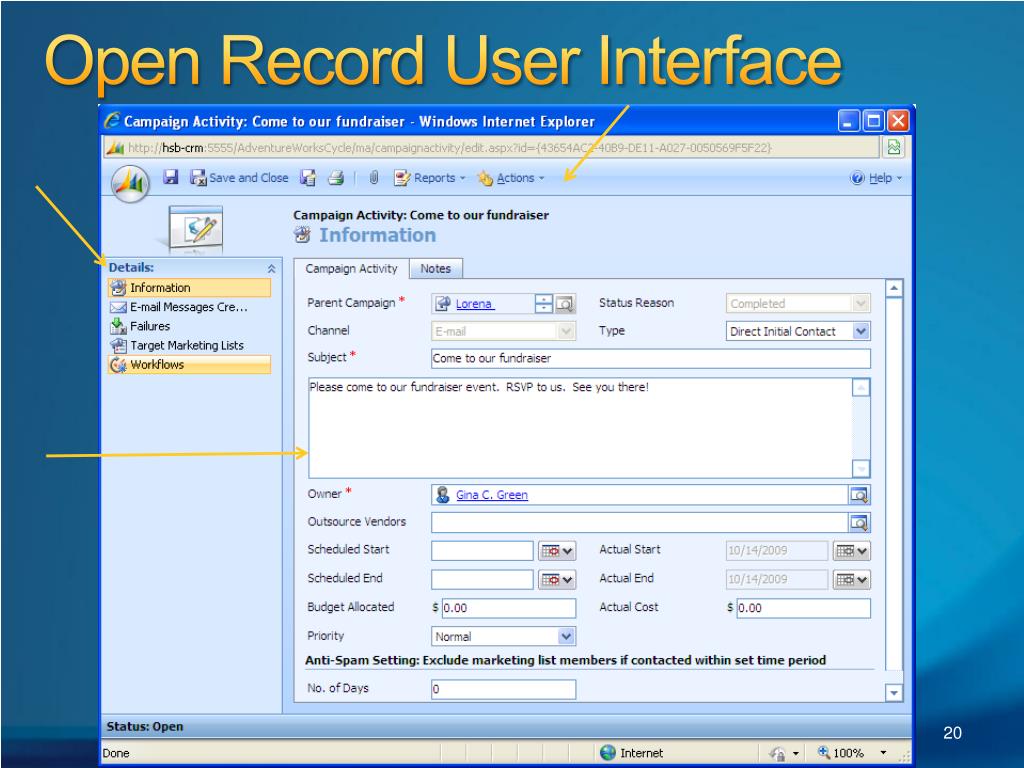
Task: Click description box scroll down arrow
Action: (861, 468)
